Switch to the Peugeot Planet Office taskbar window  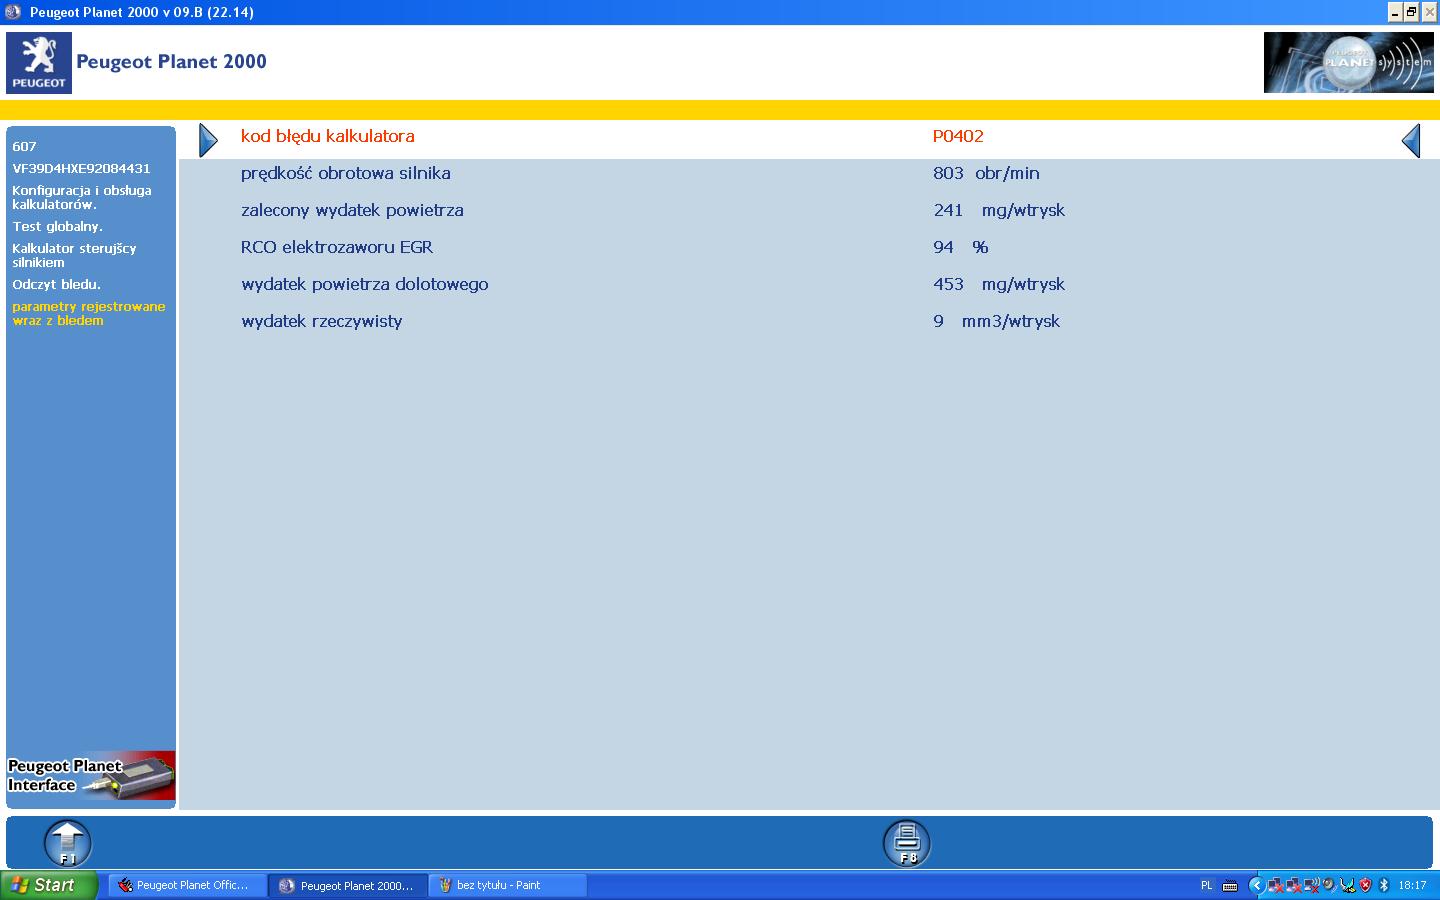[187, 885]
